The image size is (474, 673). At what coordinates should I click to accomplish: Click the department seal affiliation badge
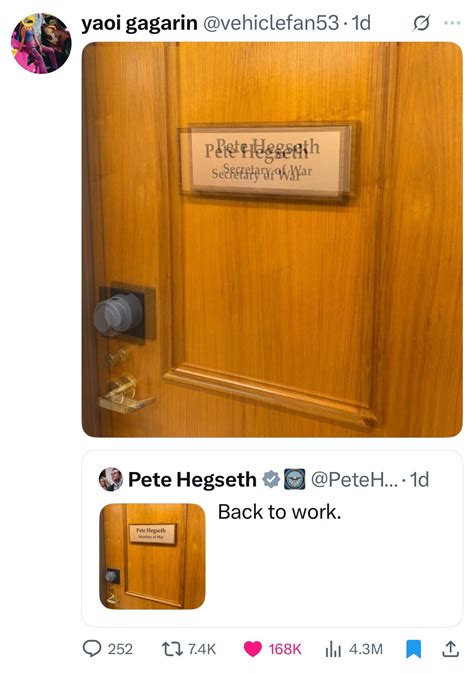(295, 479)
